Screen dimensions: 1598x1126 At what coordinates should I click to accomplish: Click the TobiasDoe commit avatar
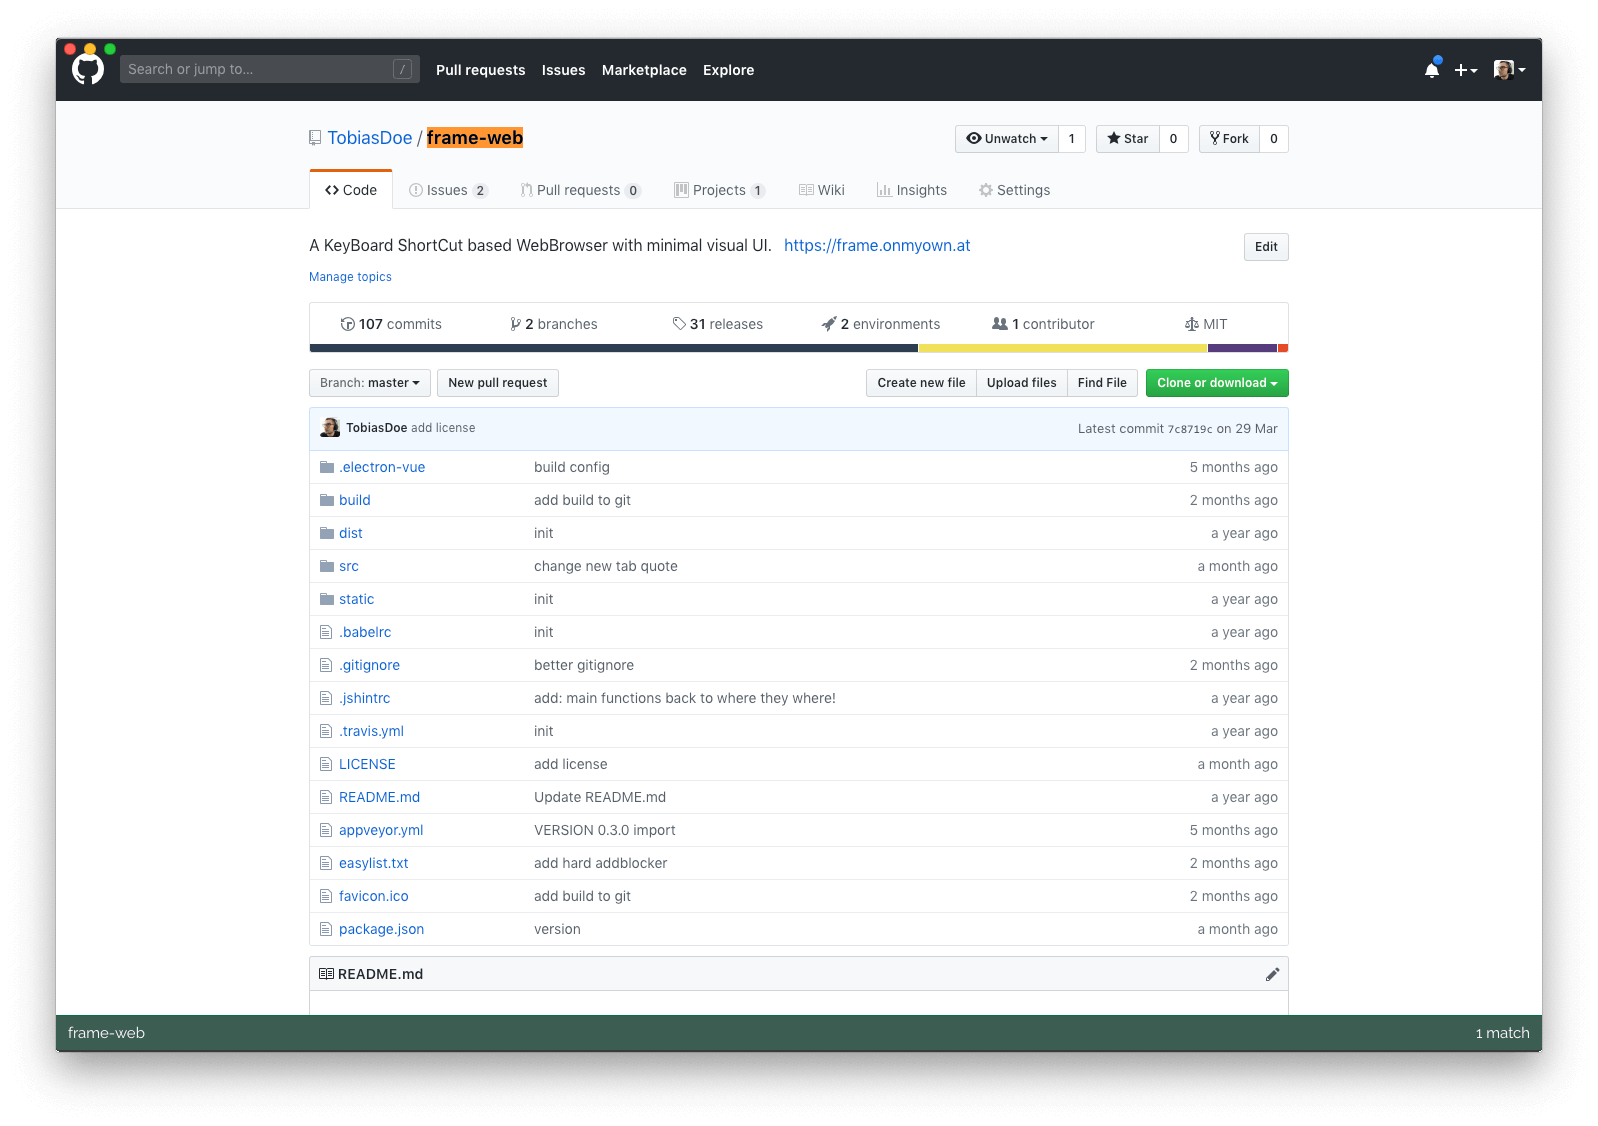(x=330, y=428)
